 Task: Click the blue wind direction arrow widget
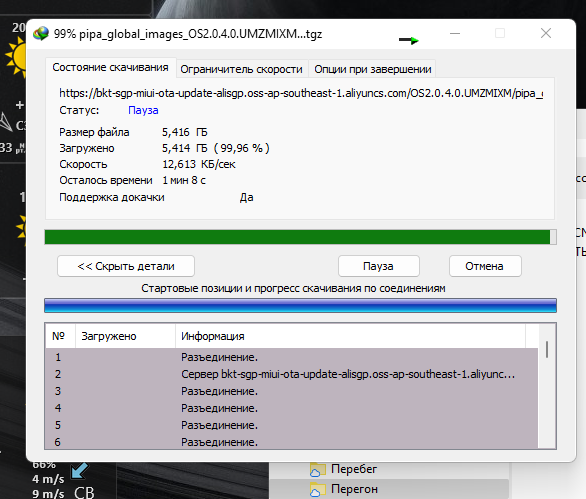(x=79, y=470)
